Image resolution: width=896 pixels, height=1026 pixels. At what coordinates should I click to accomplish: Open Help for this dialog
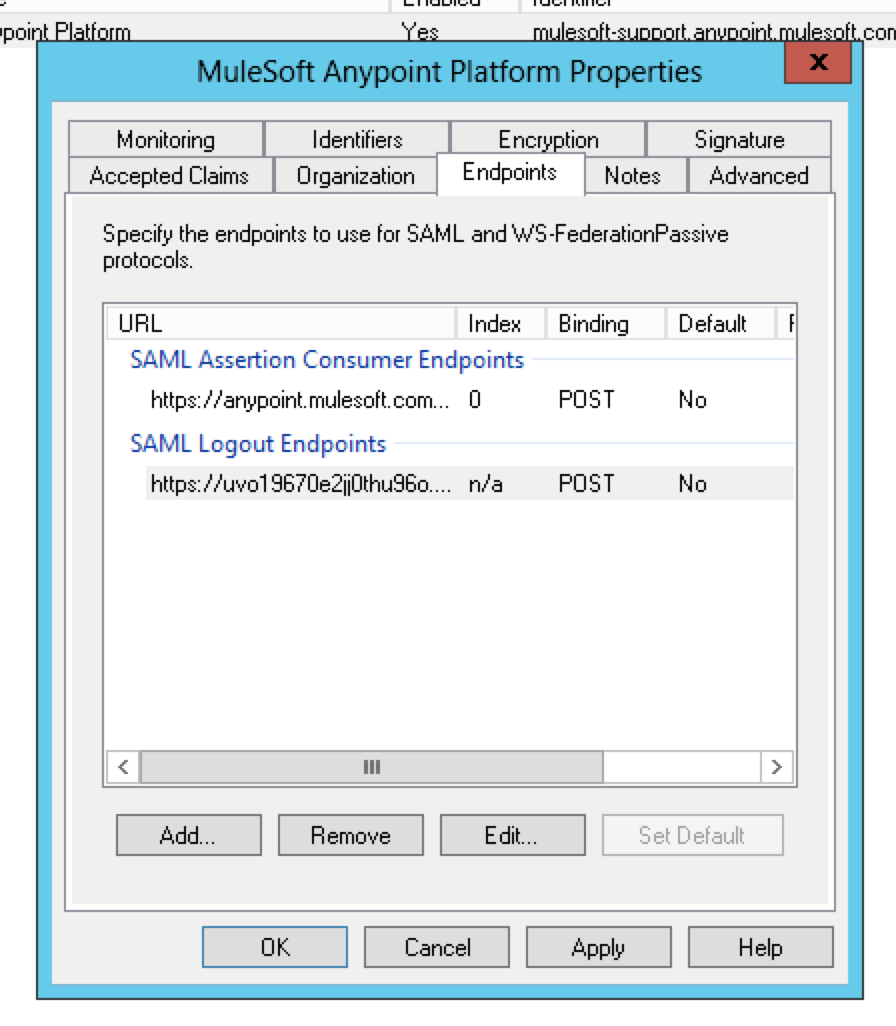tap(760, 946)
